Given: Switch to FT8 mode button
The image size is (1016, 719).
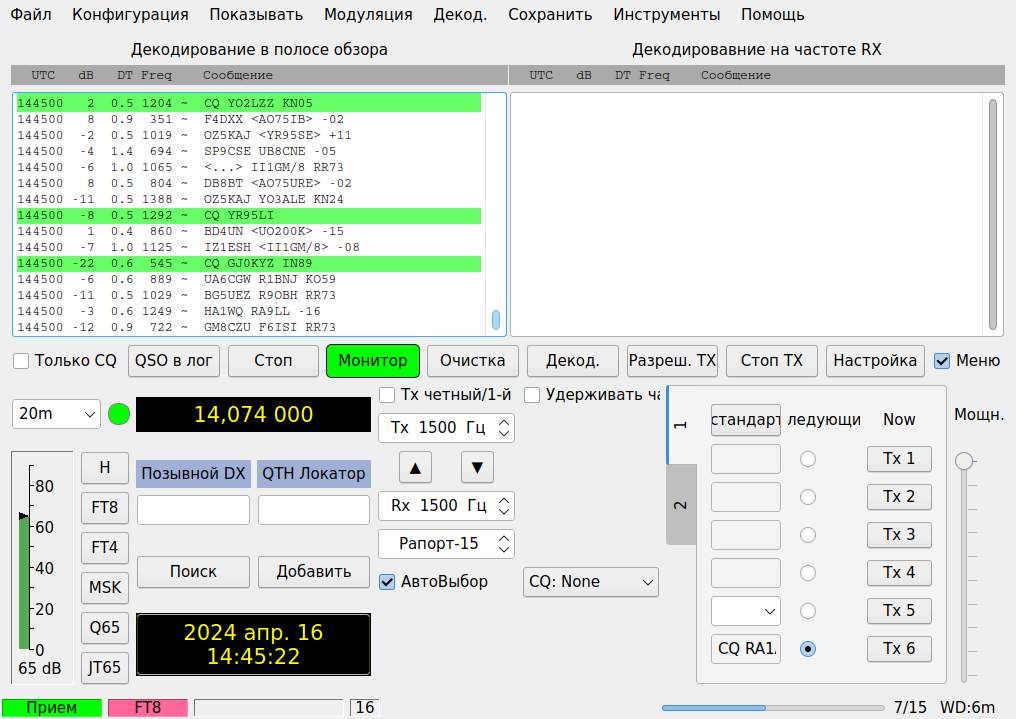Looking at the screenshot, I should [x=105, y=507].
